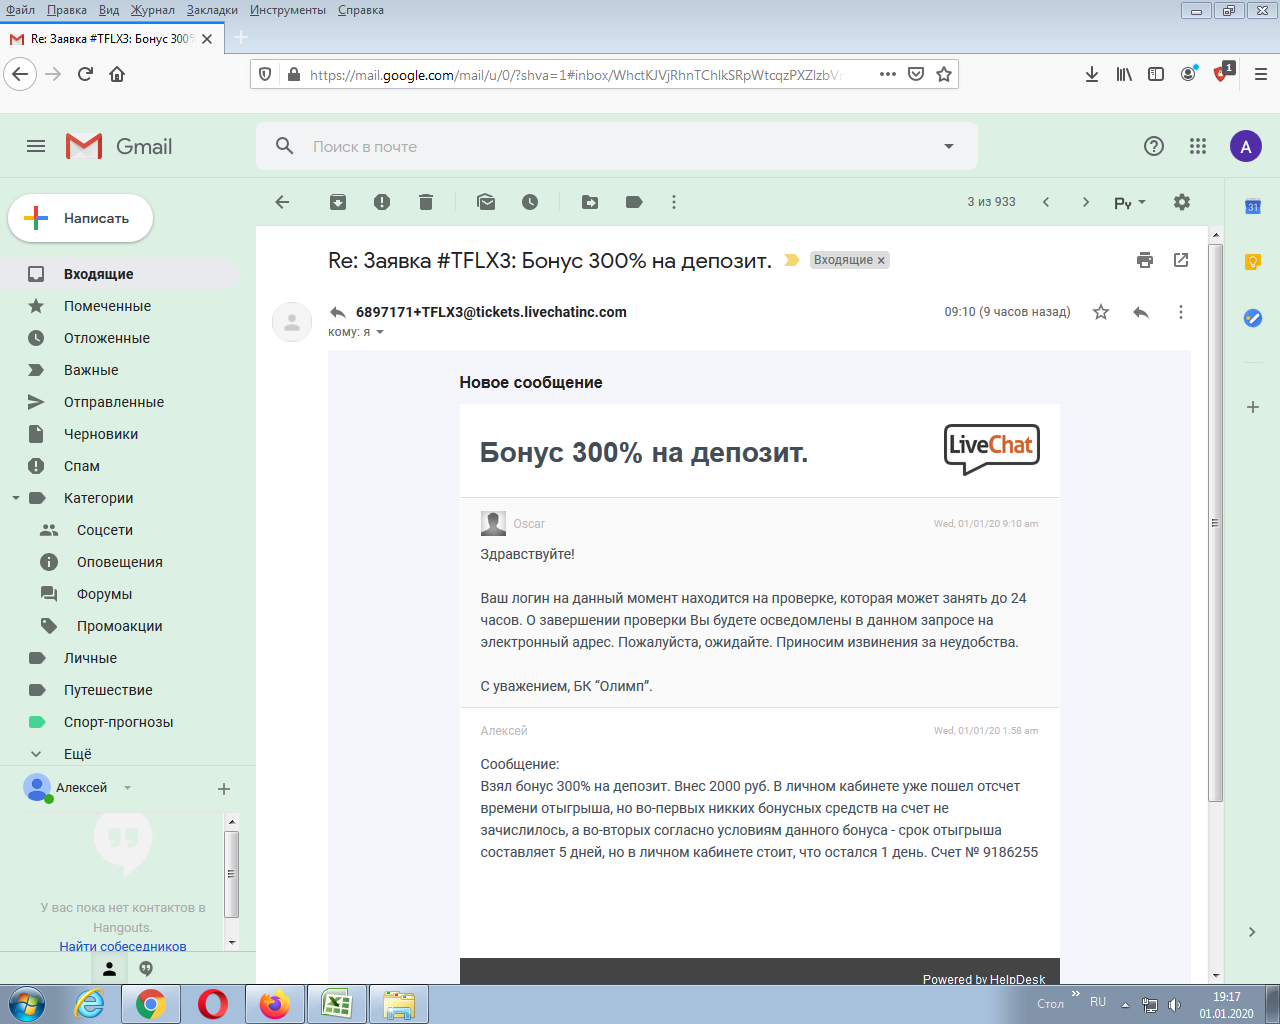Click the Gmail logo
Viewport: 1280px width, 1024px height.
119,146
